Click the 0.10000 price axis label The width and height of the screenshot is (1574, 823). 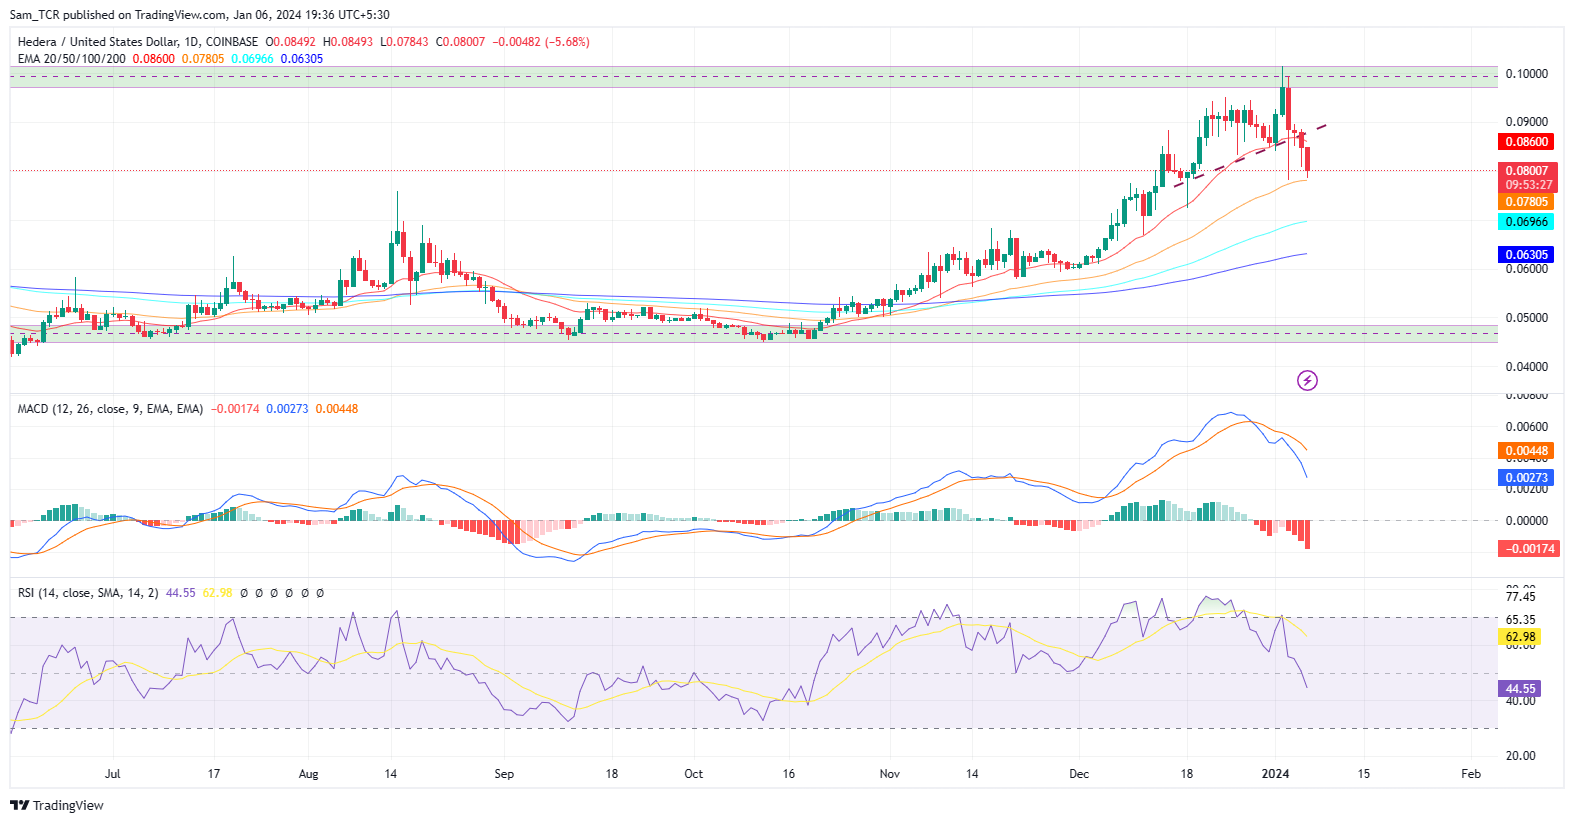coord(1527,74)
